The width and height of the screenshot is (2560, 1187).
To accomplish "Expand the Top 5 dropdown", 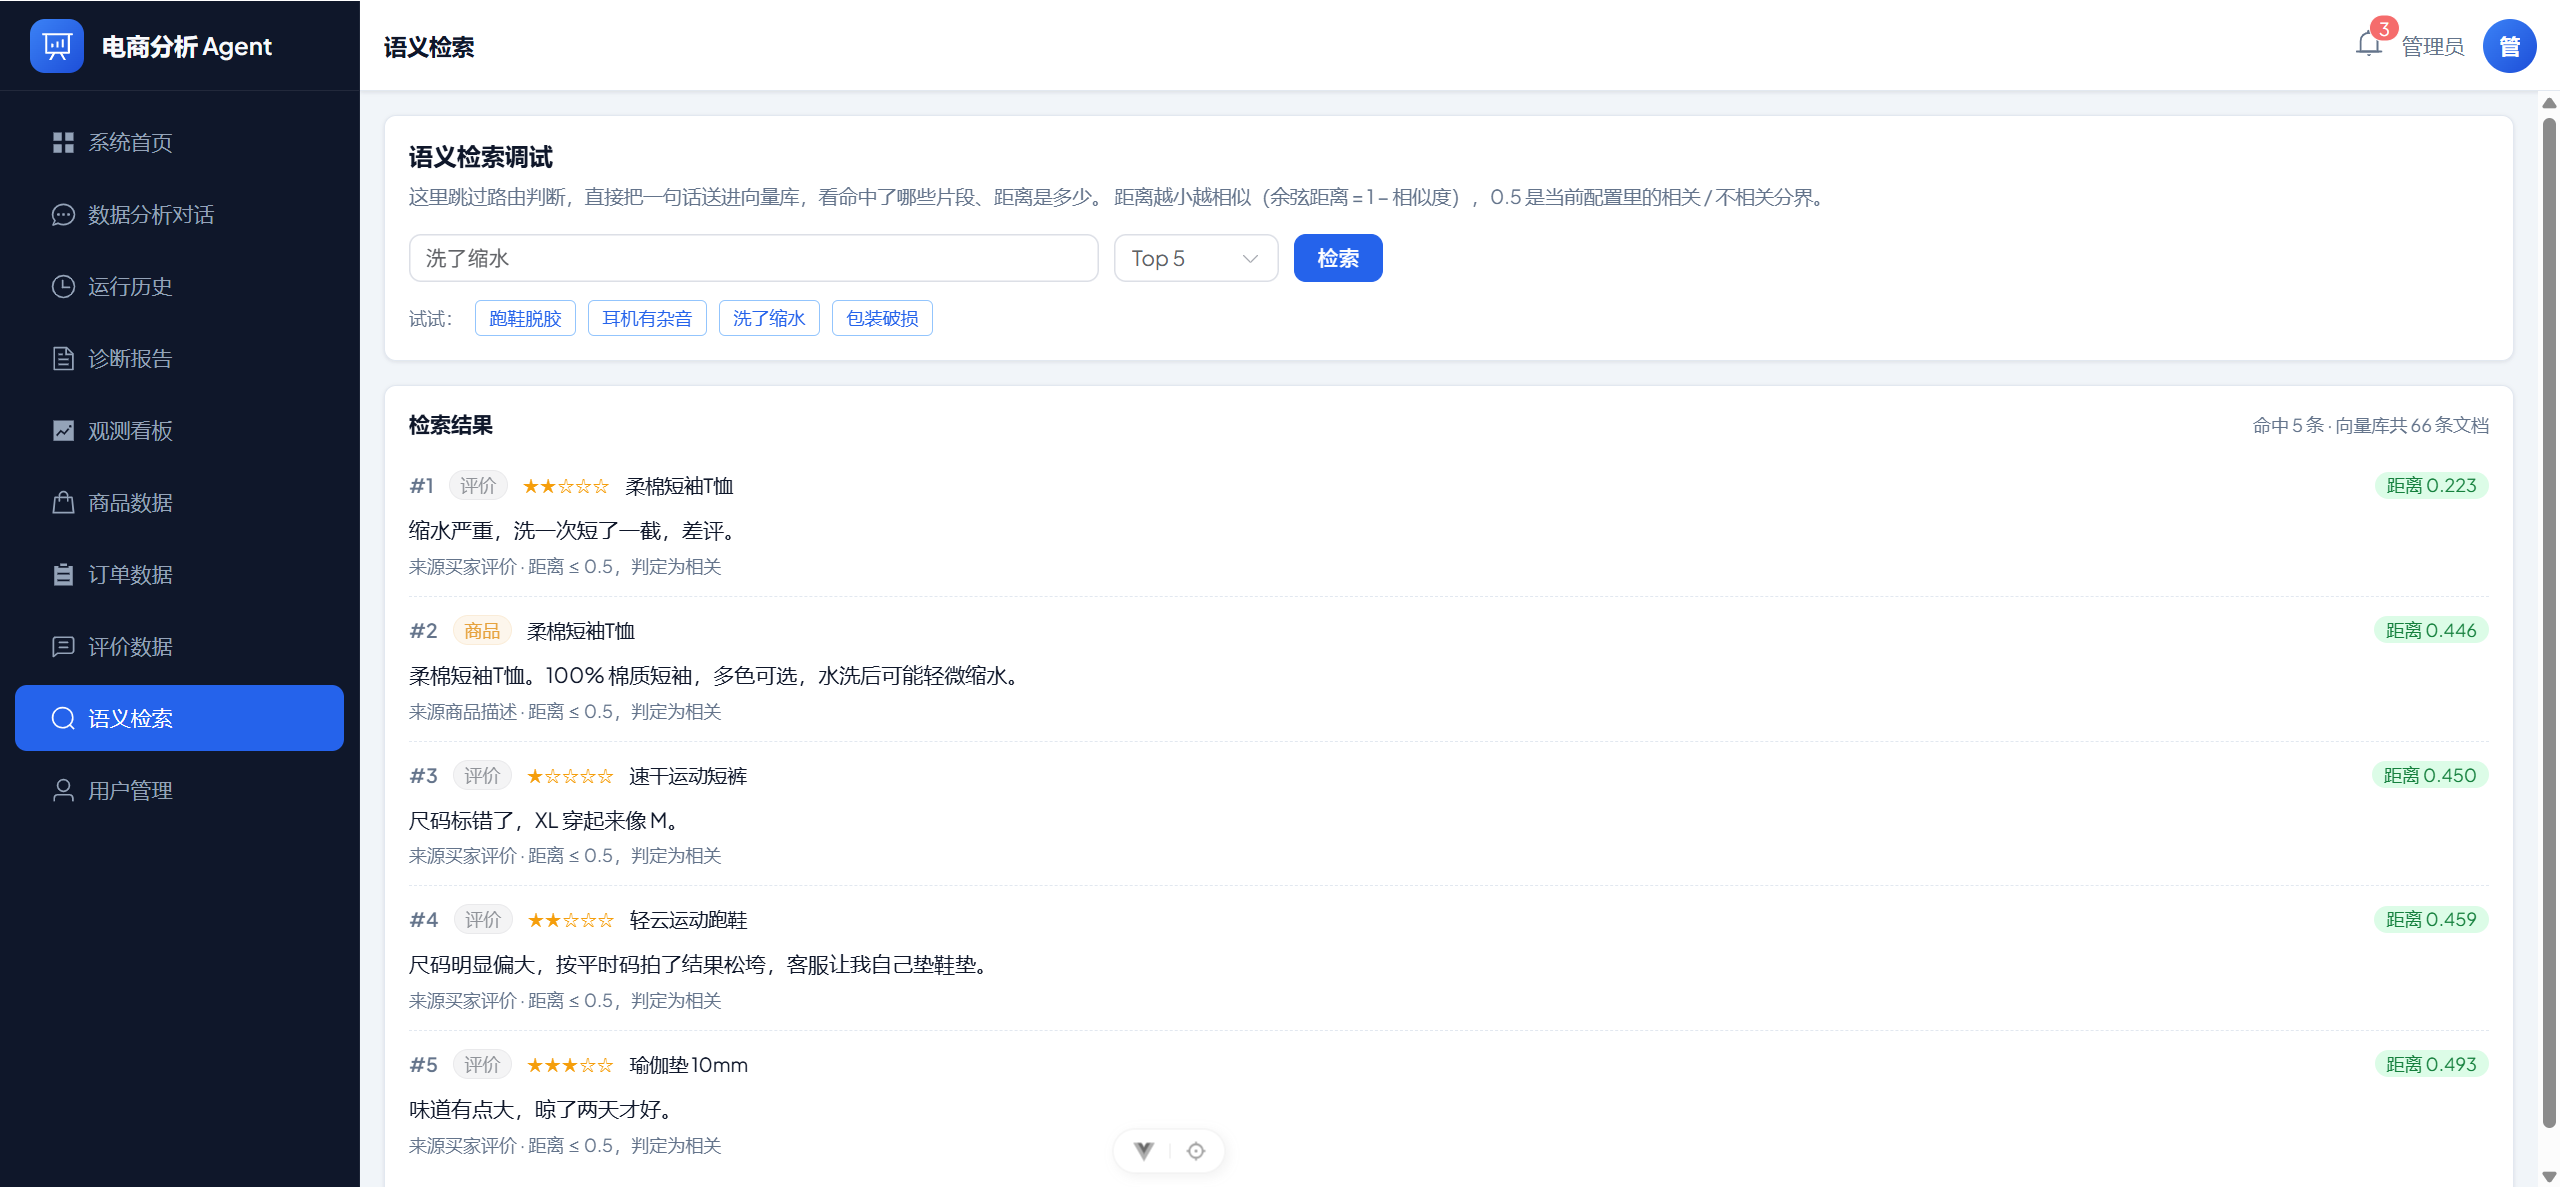I will (x=1196, y=258).
